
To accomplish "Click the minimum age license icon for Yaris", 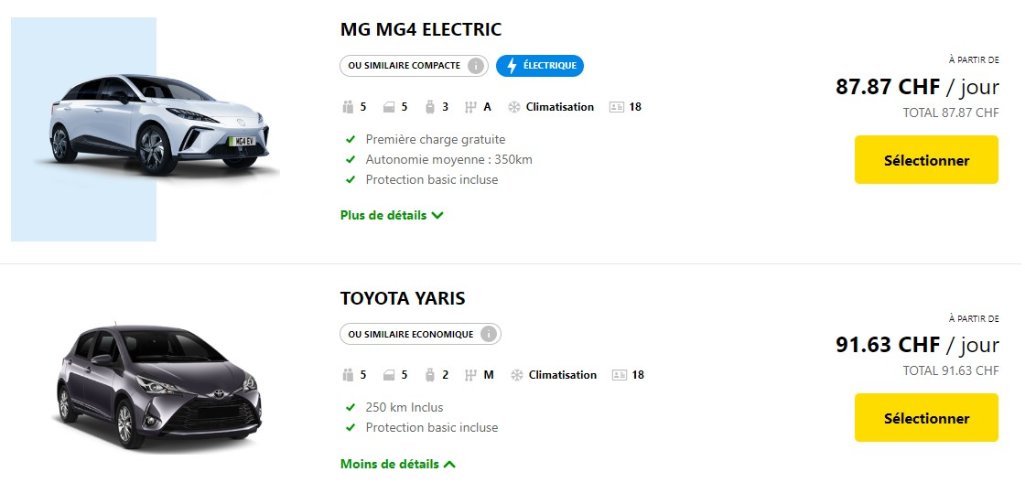I will tap(617, 375).
